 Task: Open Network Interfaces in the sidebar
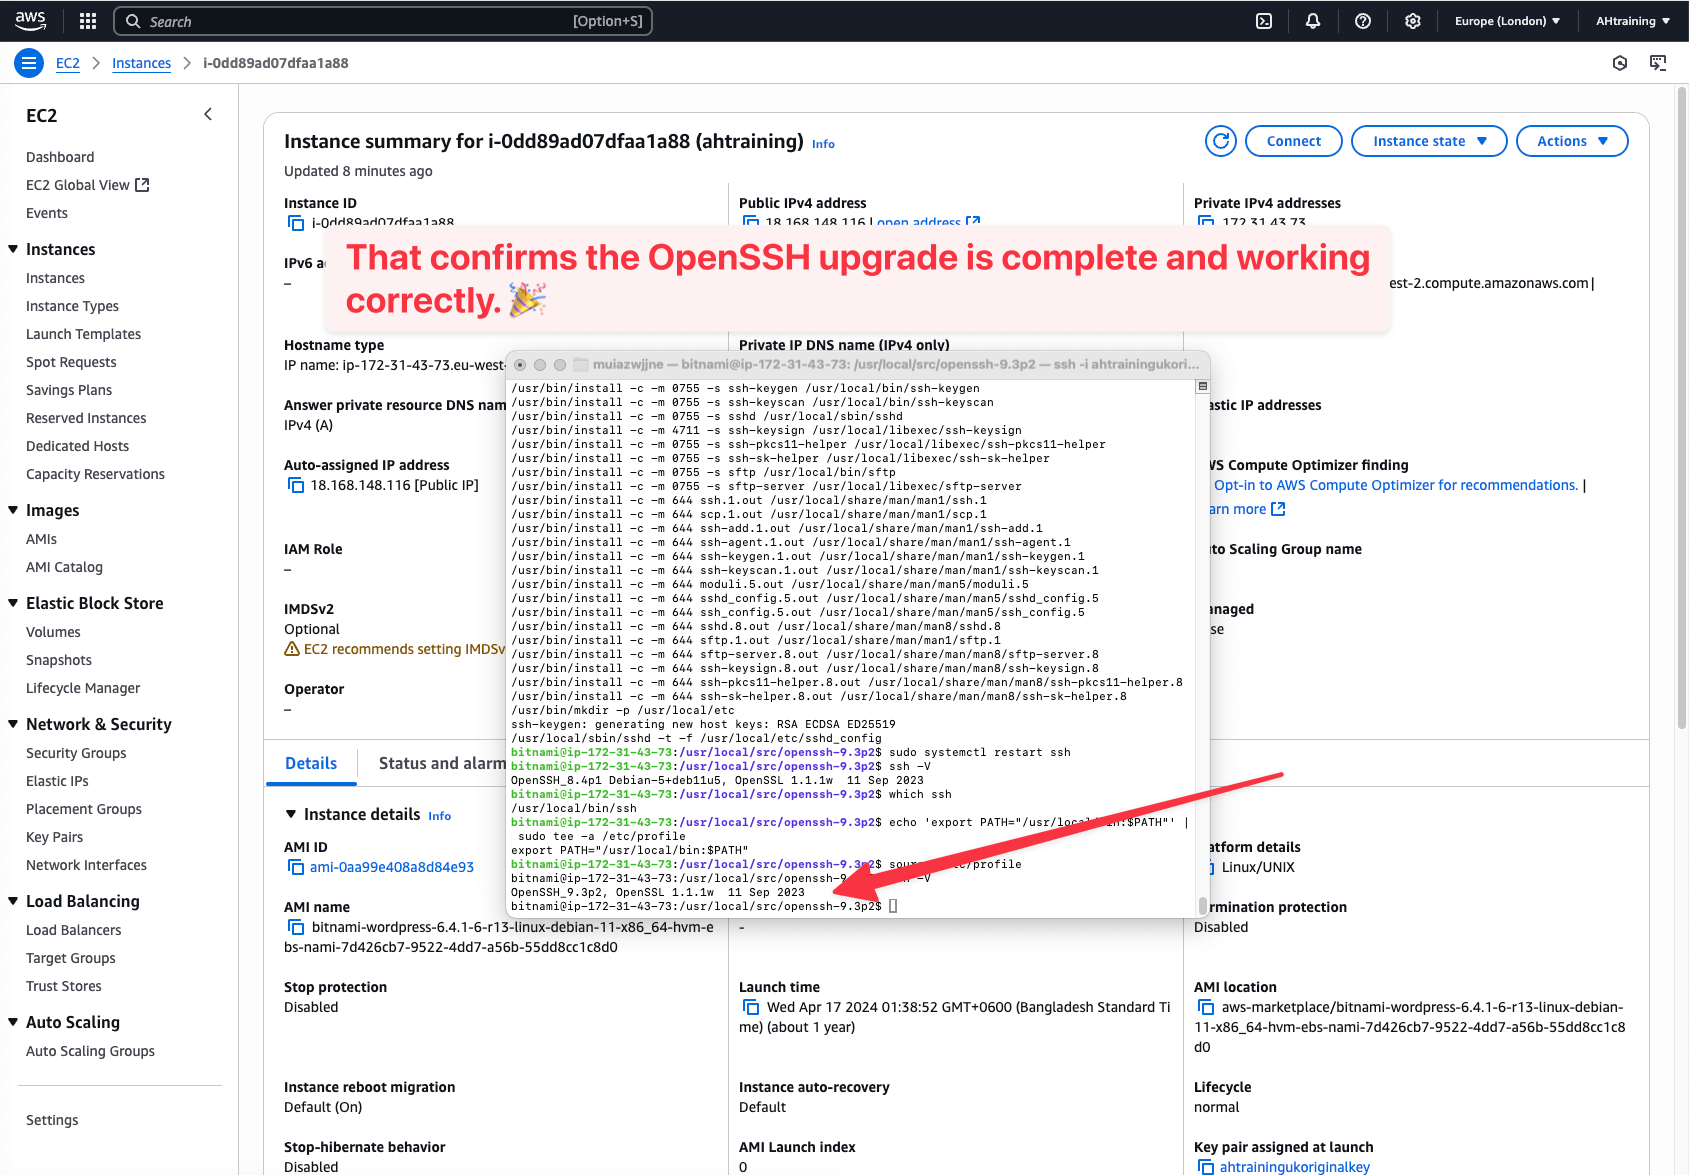[86, 865]
